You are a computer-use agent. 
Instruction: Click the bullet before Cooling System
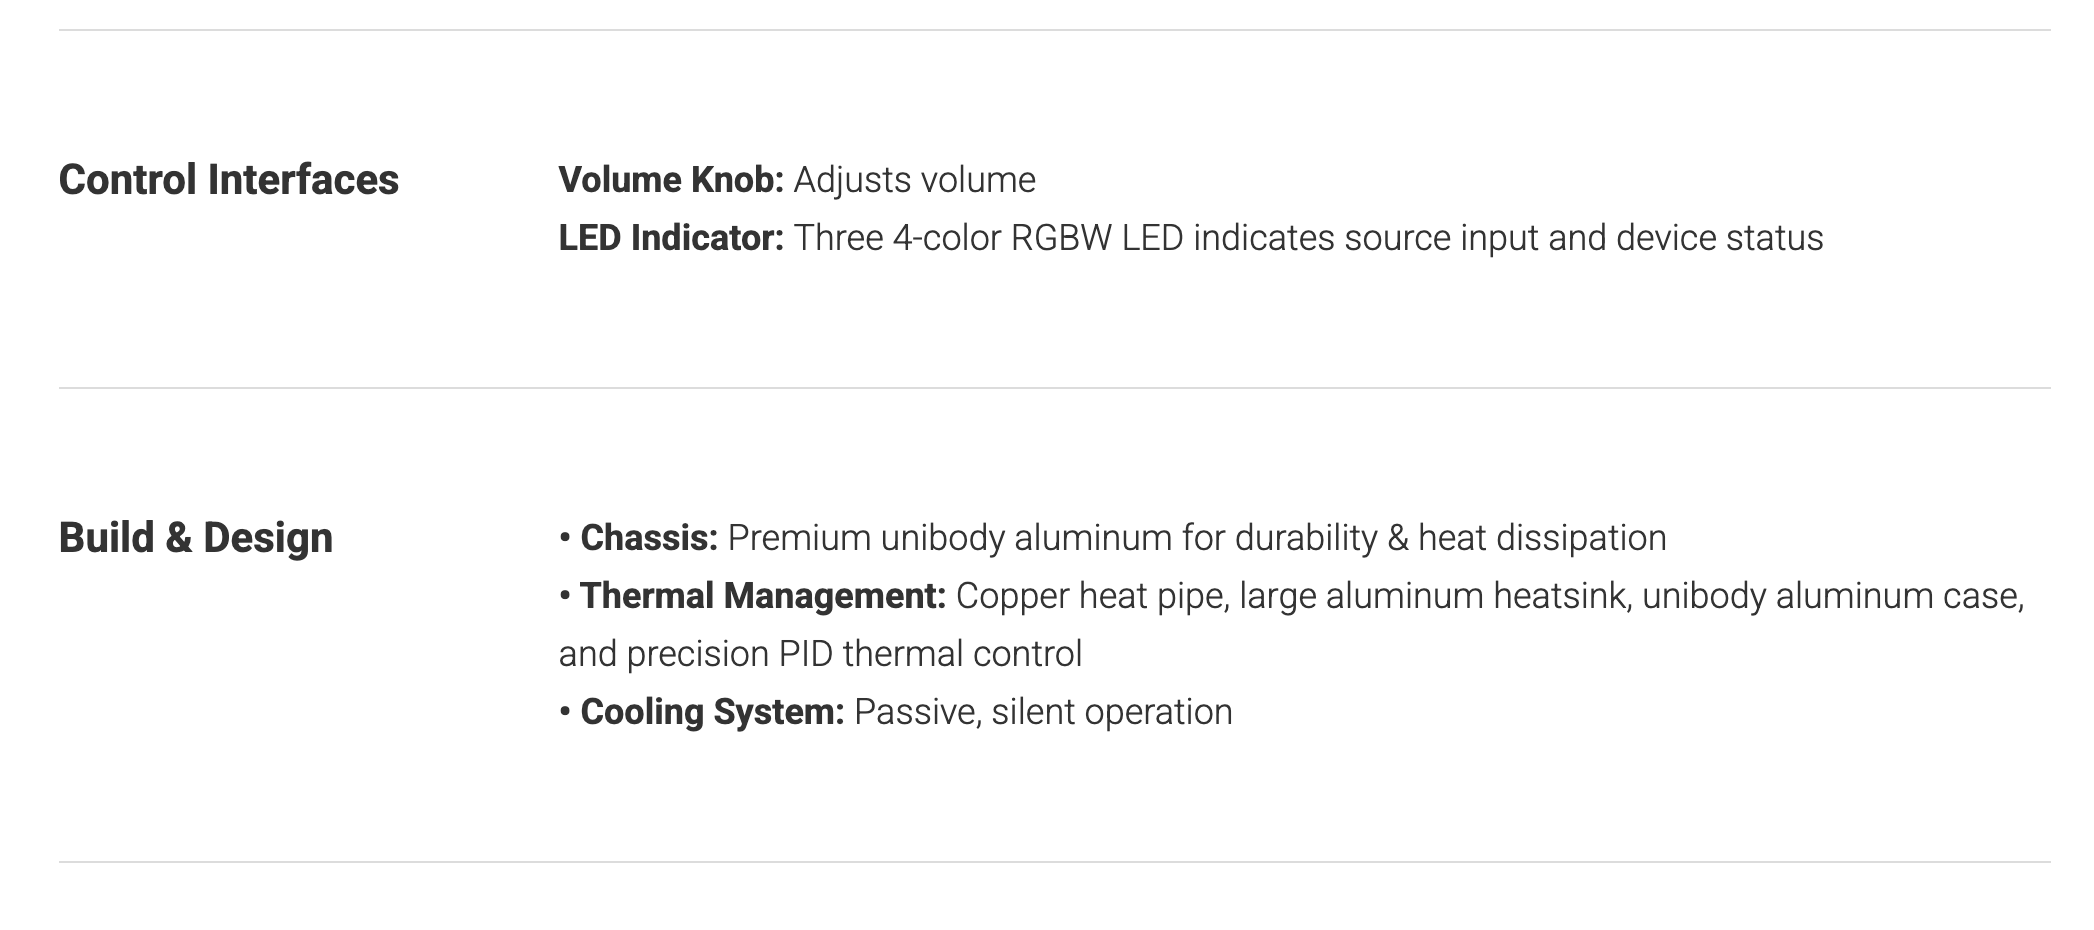tap(565, 712)
